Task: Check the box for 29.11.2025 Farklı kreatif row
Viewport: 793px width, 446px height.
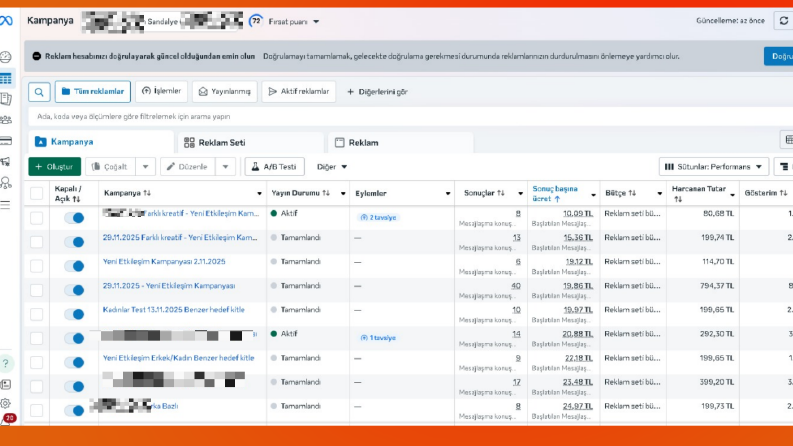Action: tap(36, 242)
